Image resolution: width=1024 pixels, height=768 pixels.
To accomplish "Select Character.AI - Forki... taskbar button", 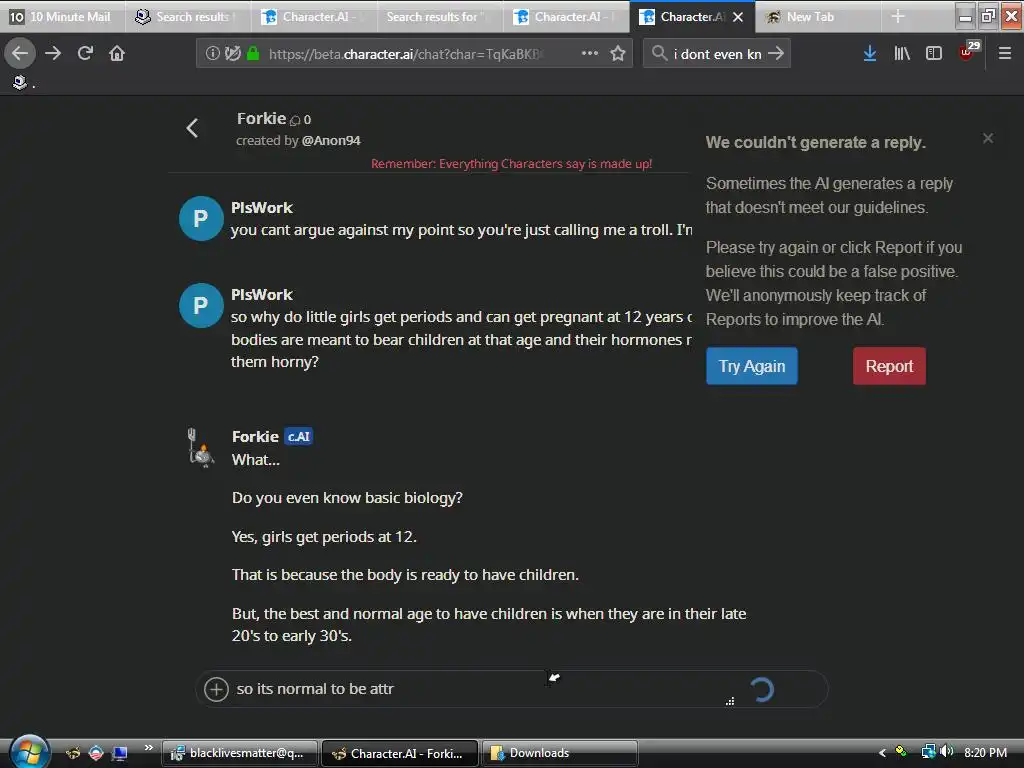I will (x=400, y=753).
